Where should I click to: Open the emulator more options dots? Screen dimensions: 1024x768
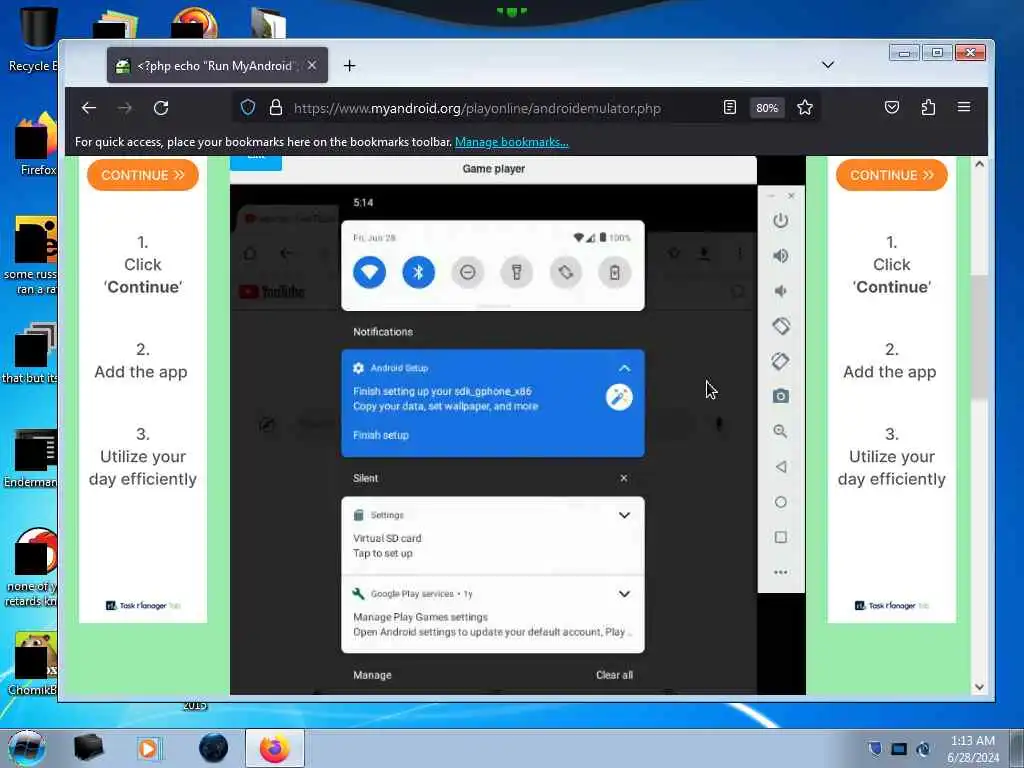pos(780,573)
